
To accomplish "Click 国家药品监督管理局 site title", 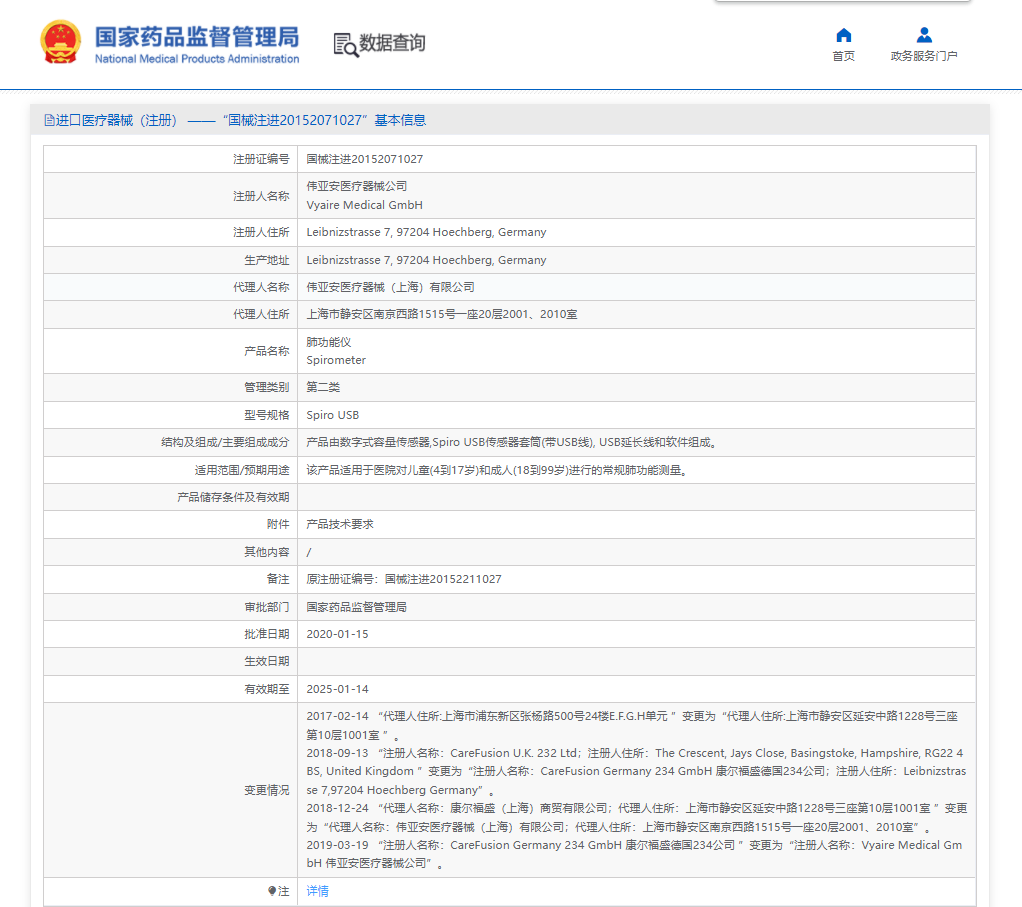I will (x=197, y=37).
